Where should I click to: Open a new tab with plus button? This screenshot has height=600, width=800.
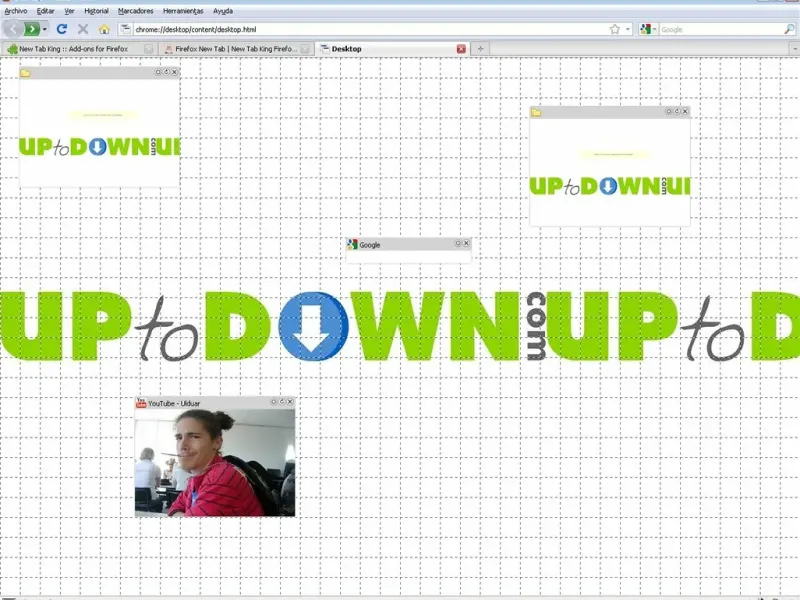pyautogui.click(x=480, y=49)
